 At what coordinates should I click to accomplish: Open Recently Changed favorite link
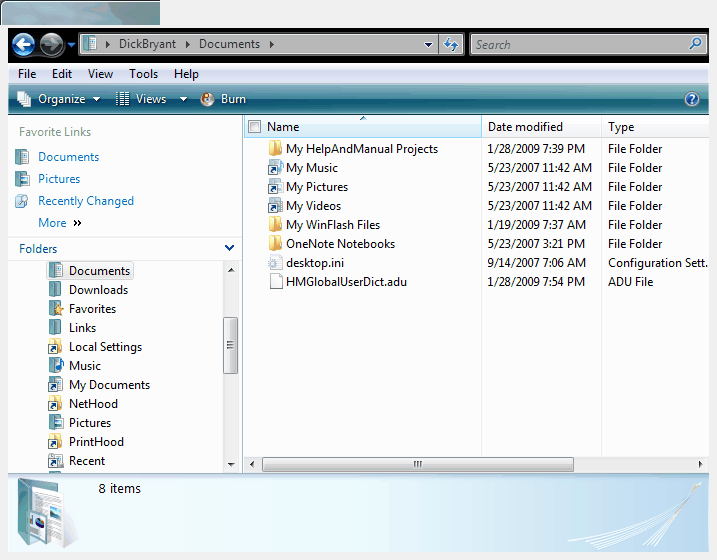86,201
